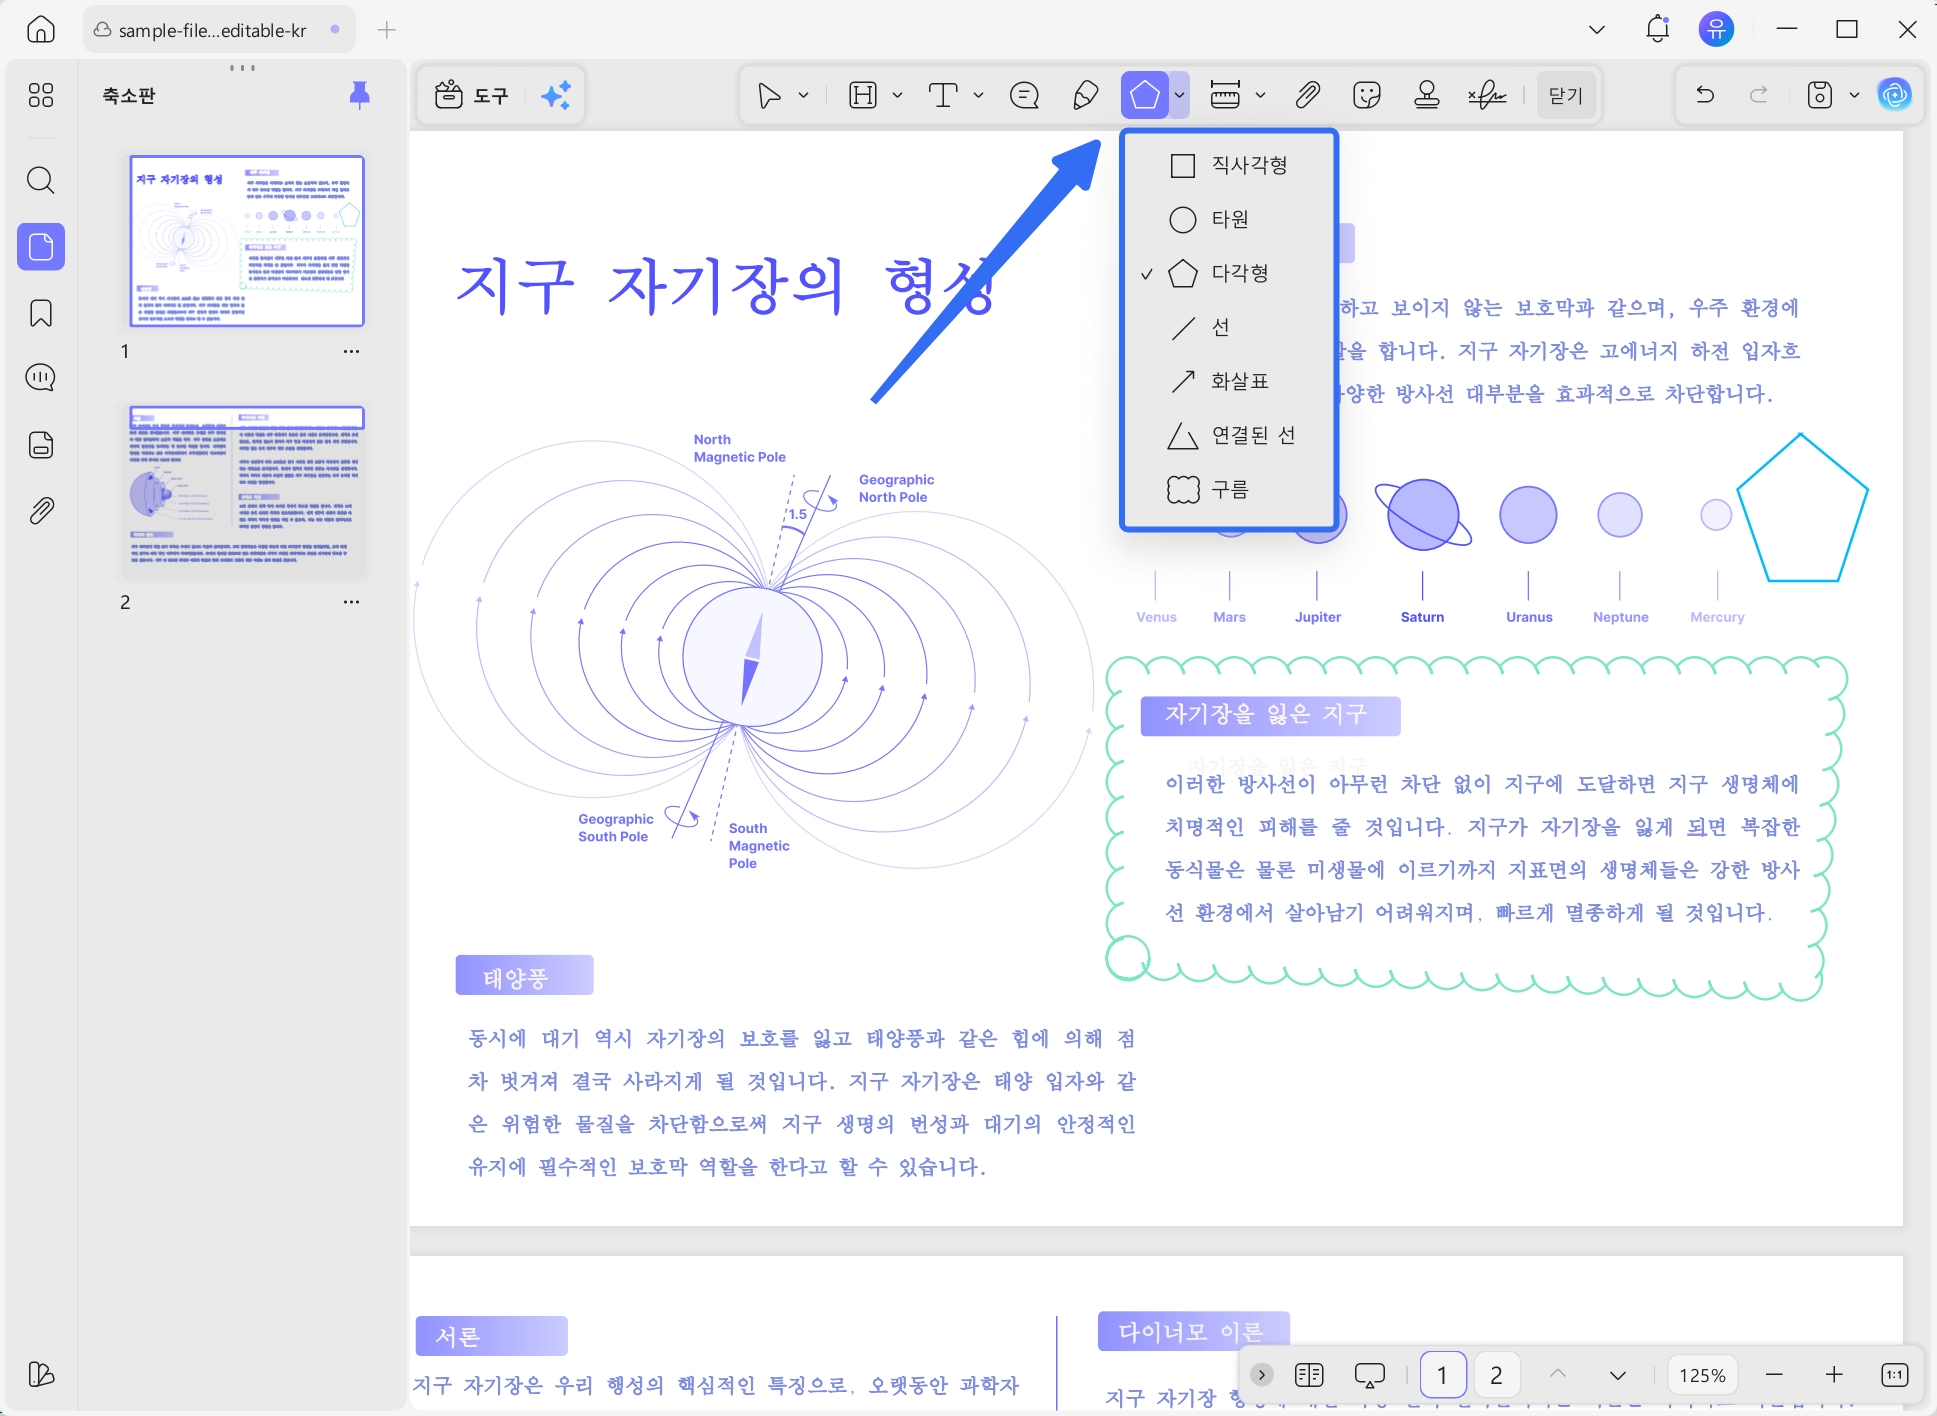The image size is (1937, 1416).
Task: Open the stamp tool
Action: click(1427, 95)
